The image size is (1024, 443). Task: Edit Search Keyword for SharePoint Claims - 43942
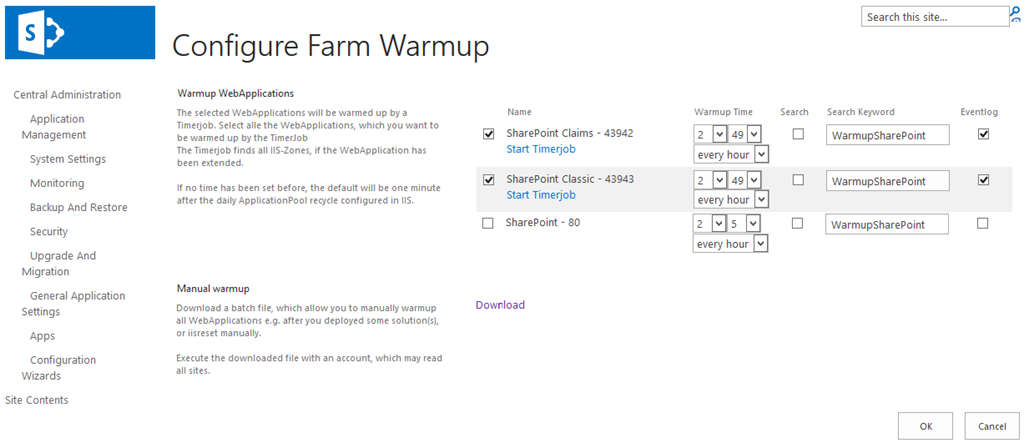(x=888, y=135)
